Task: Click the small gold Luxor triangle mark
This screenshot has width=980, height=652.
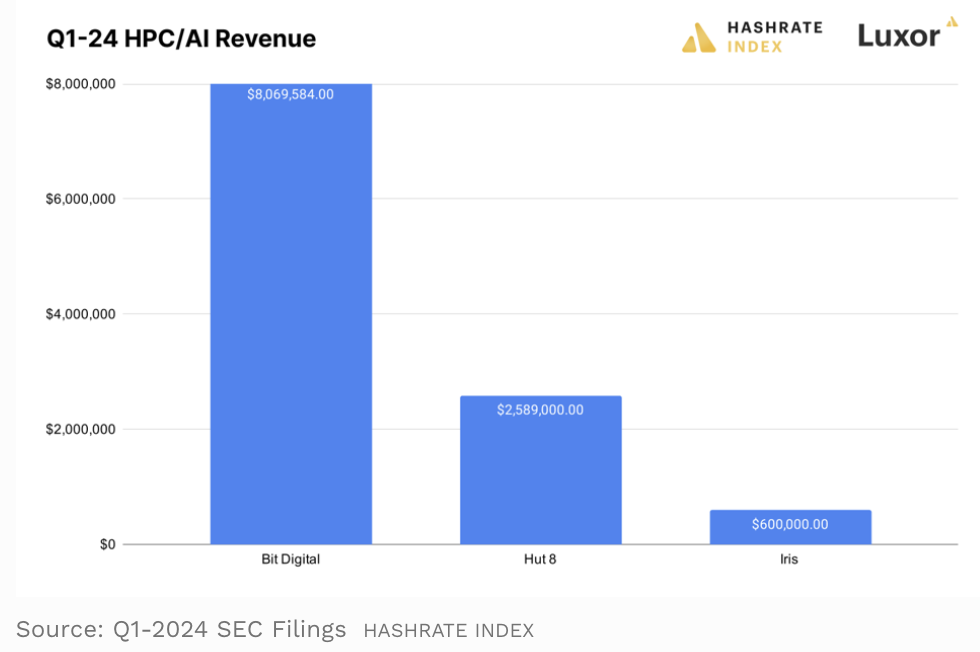Action: [952, 22]
